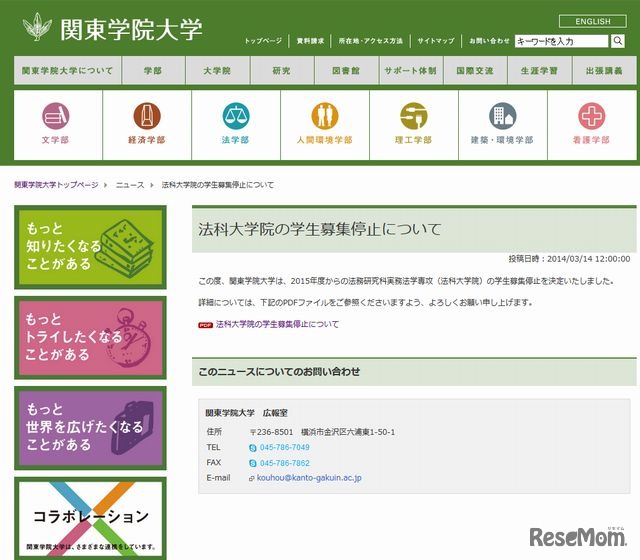Focus the キーワードを入力 search field
Image resolution: width=640 pixels, height=560 pixels.
562,41
